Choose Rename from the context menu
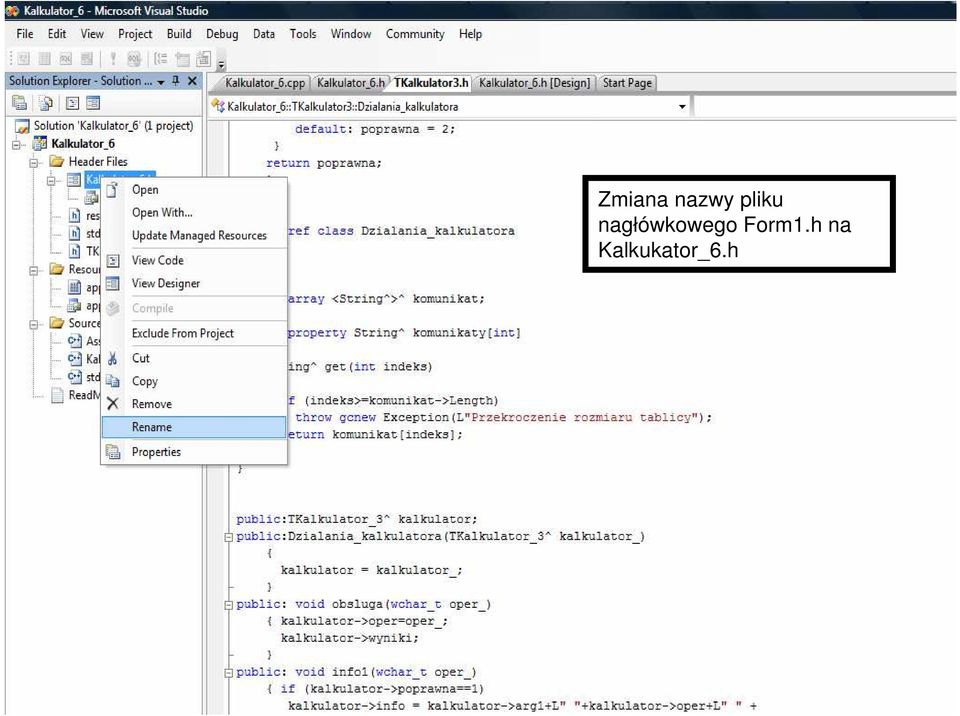Viewport: 960px width, 716px height. click(194, 428)
